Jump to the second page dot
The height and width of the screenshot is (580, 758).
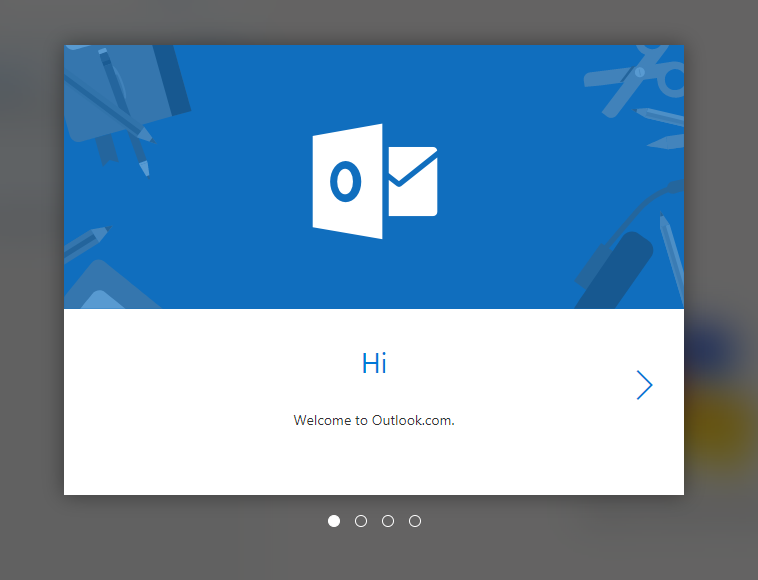pos(361,521)
